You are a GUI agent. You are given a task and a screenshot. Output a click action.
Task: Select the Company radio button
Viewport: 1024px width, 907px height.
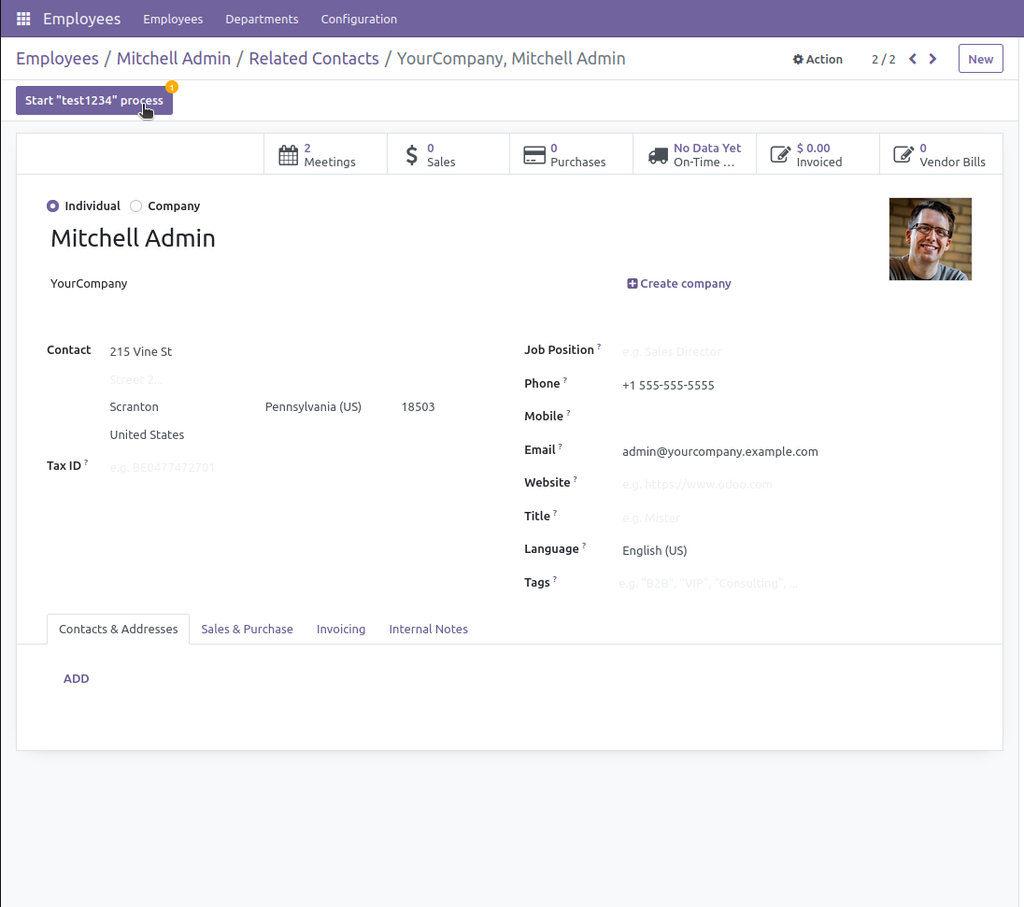click(136, 206)
